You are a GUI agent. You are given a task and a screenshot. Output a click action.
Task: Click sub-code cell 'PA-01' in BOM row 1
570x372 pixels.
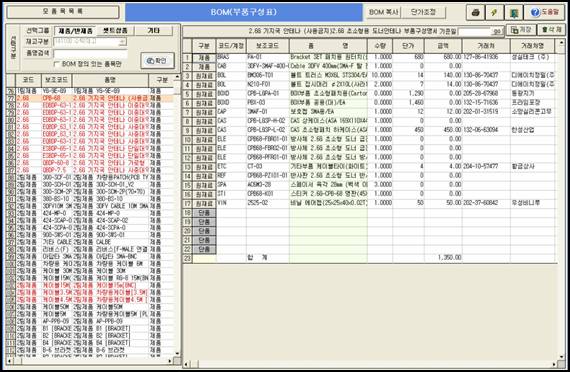[268, 57]
